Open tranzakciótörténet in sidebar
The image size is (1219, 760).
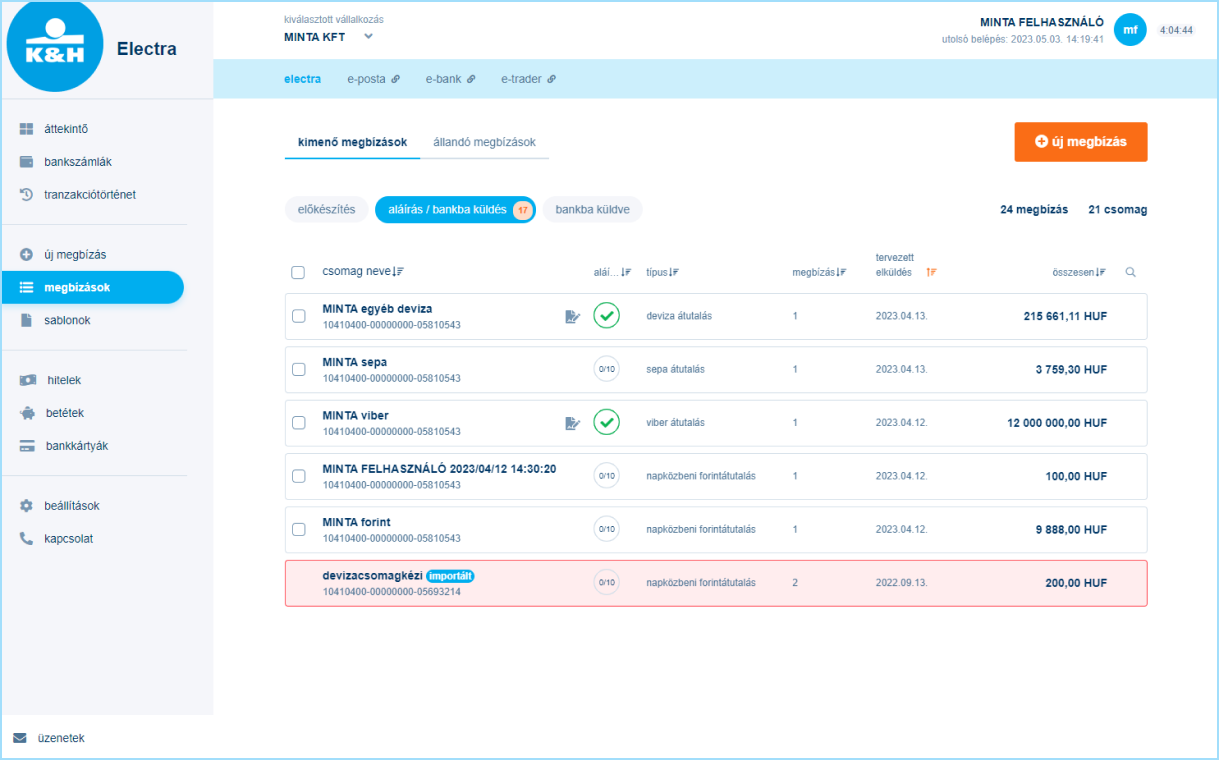[89, 195]
